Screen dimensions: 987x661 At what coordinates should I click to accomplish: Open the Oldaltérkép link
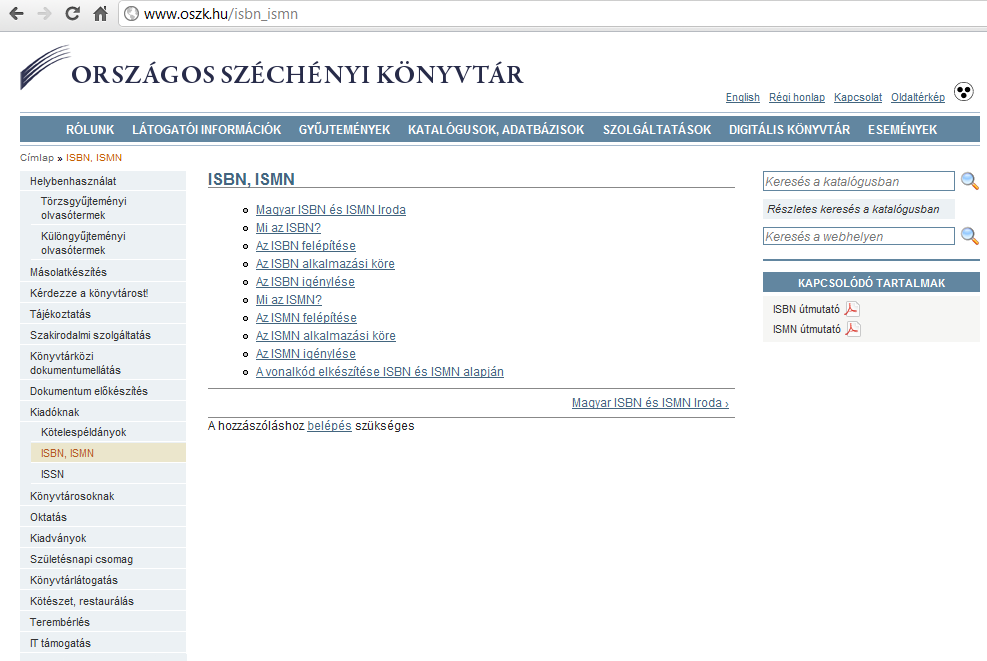pos(918,97)
